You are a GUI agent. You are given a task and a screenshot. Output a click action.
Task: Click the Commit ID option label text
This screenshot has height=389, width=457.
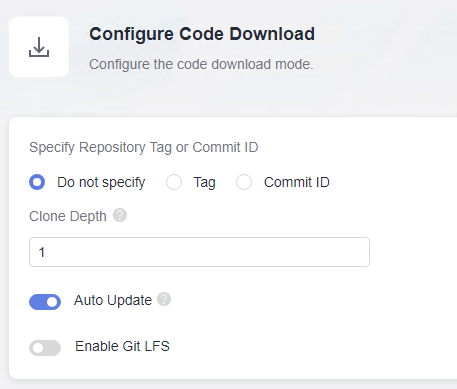tap(297, 182)
